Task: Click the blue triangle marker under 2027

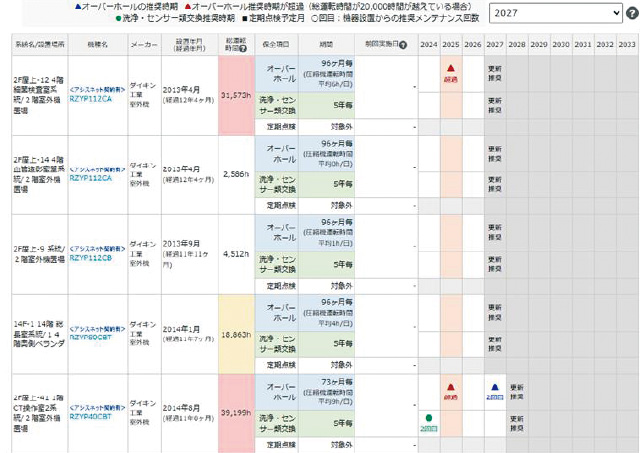Action: click(495, 388)
